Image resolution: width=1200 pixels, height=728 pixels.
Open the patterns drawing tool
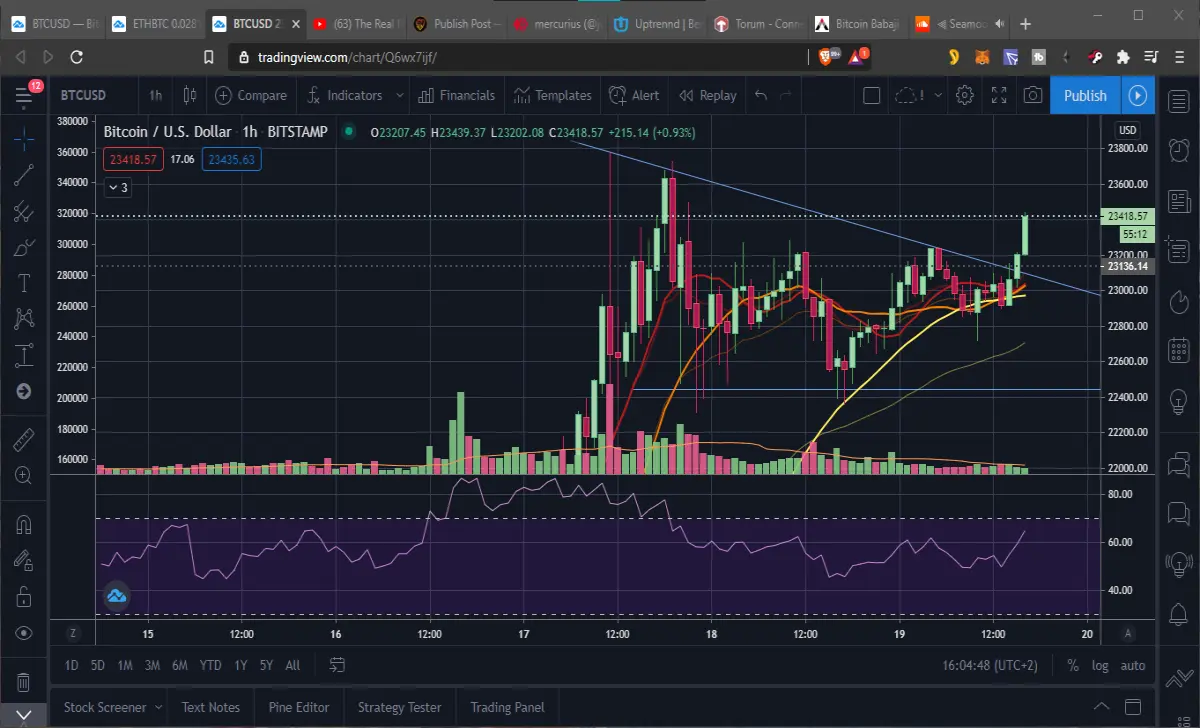point(24,319)
